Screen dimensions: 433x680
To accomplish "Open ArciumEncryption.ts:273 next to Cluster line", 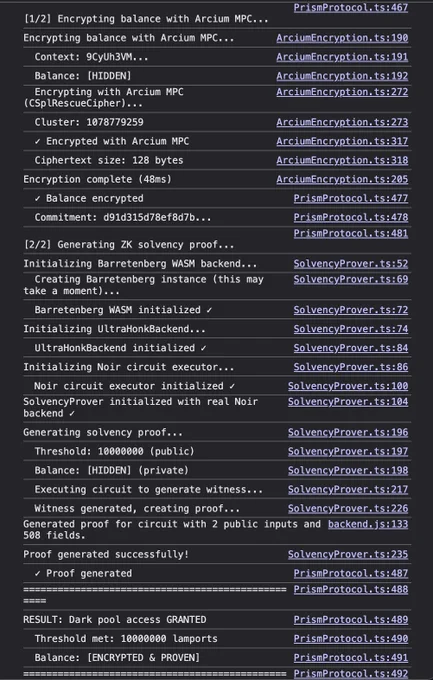I will tap(342, 122).
